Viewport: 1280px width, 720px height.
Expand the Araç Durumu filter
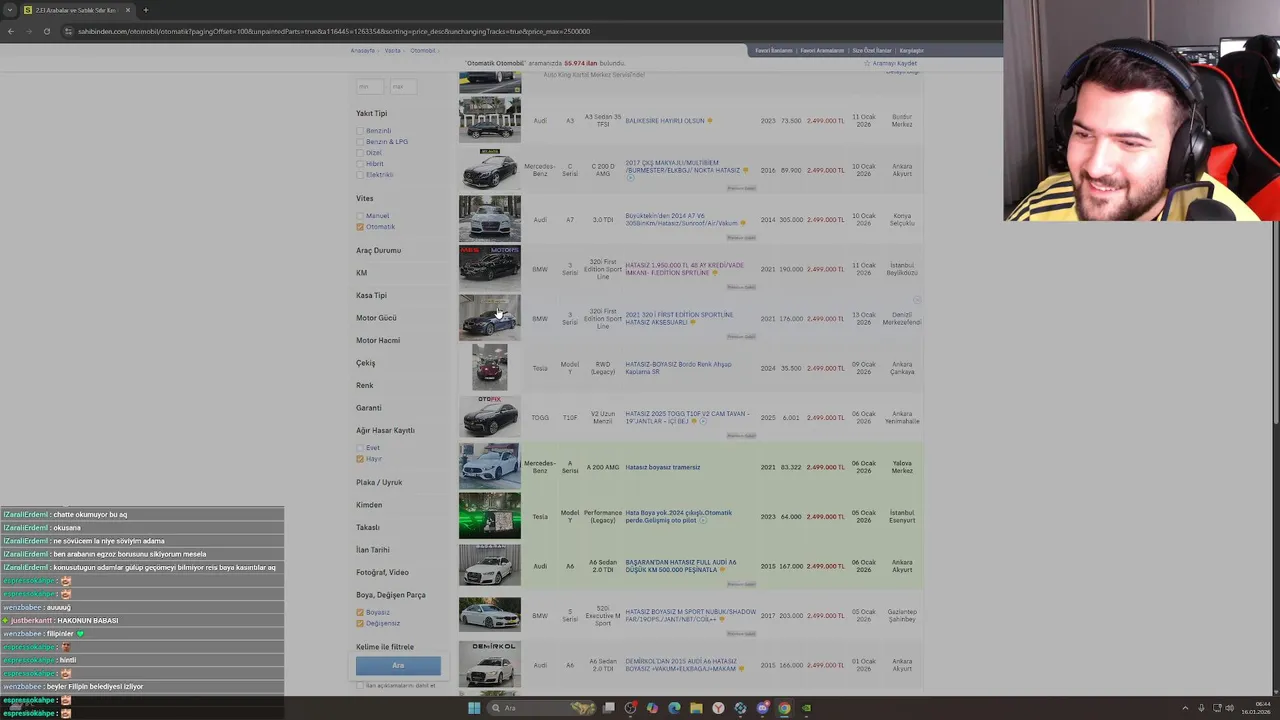pyautogui.click(x=378, y=250)
